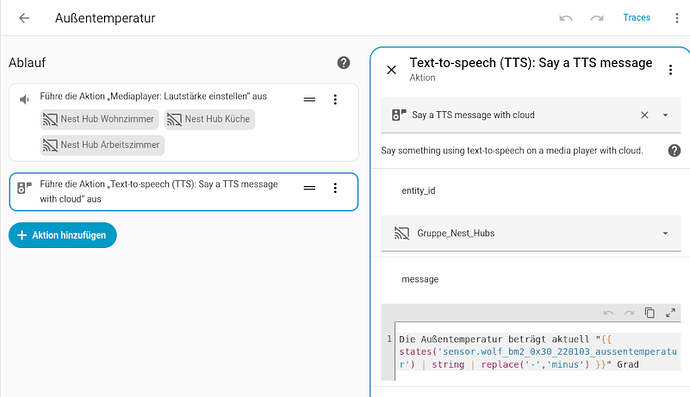The image size is (690, 397).
Task: Expand the Gruppe_Nest_Hubs entity dropdown
Action: 665,233
